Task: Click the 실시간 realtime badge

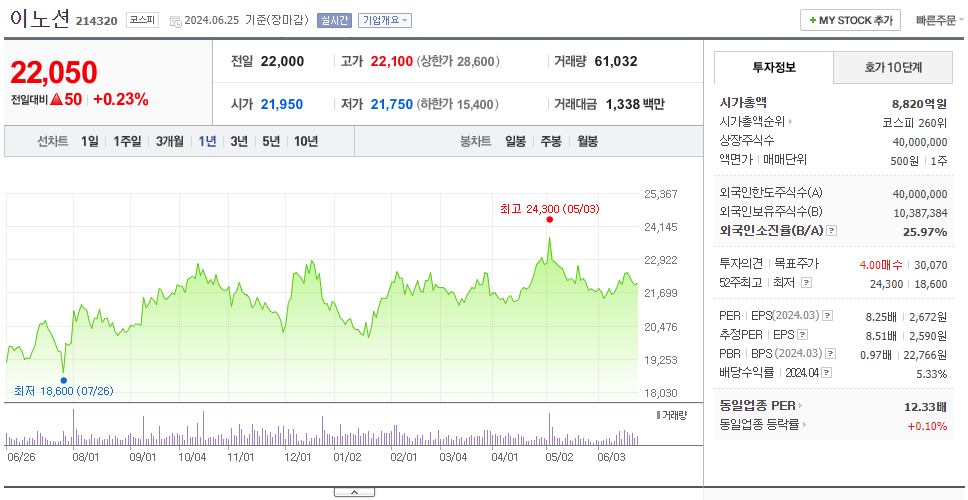Action: click(x=334, y=20)
